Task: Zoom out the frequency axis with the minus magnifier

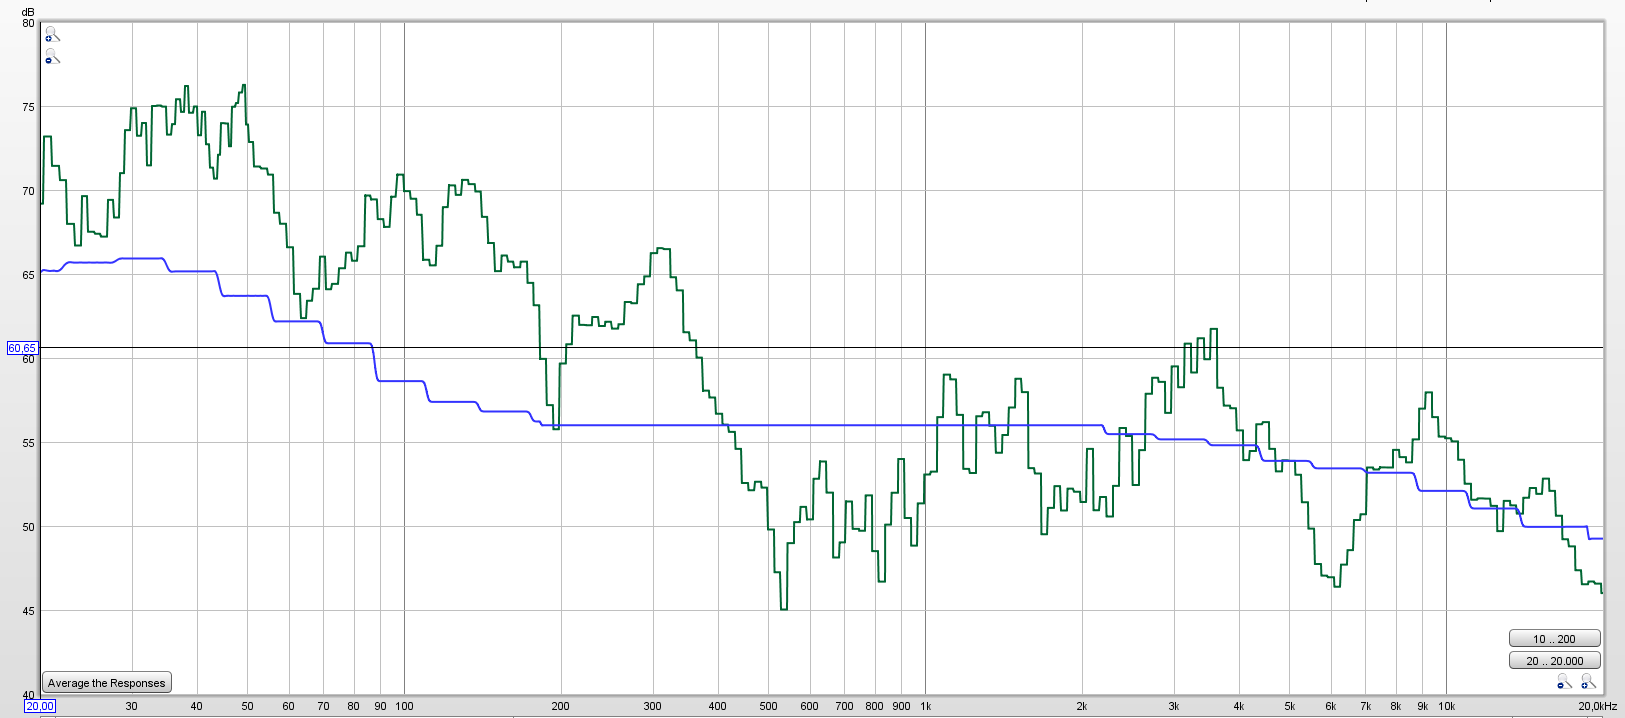Action: tap(1565, 682)
